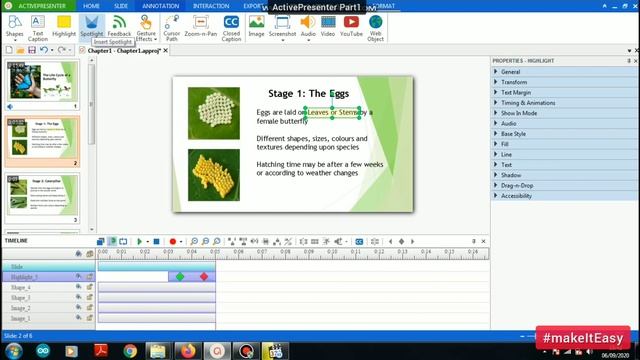Select the Slide row in the timeline

pos(49,266)
